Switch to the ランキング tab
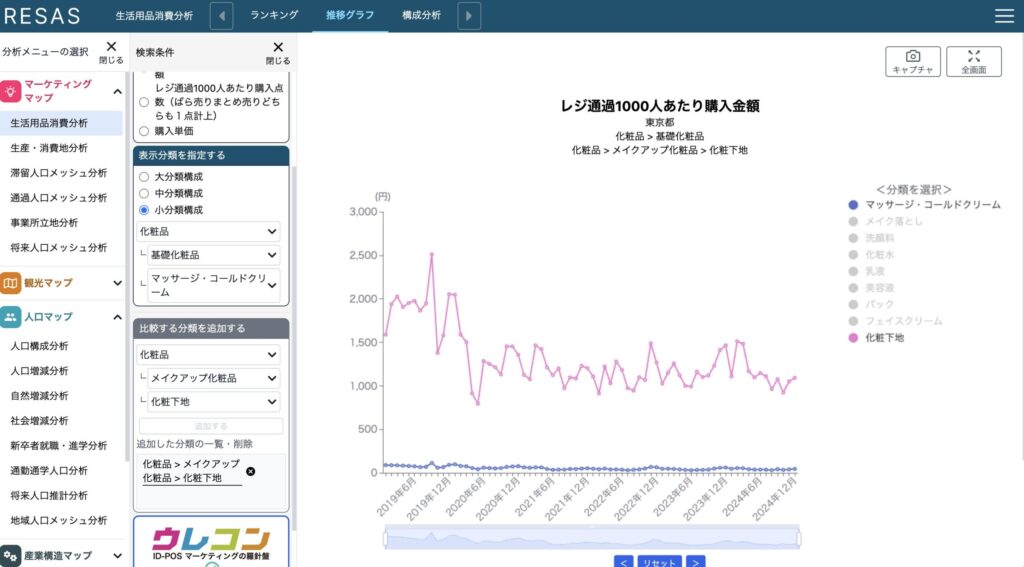This screenshot has width=1024, height=567. pyautogui.click(x=273, y=16)
